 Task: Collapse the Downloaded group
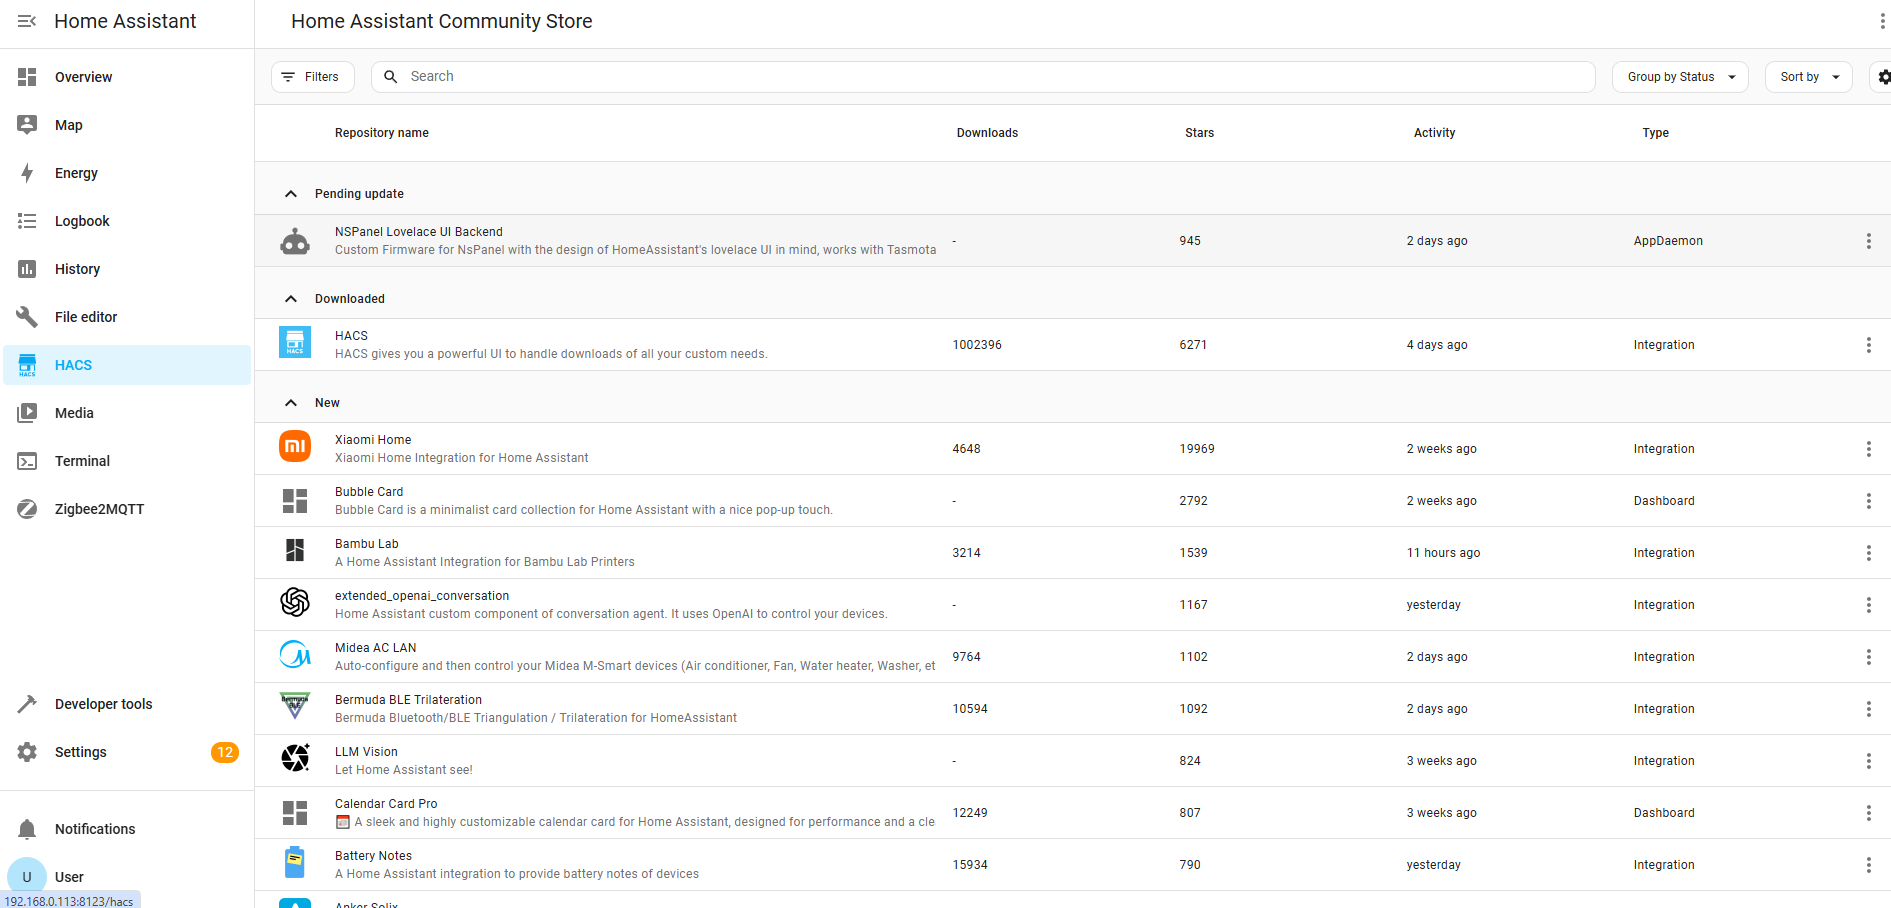pos(291,299)
